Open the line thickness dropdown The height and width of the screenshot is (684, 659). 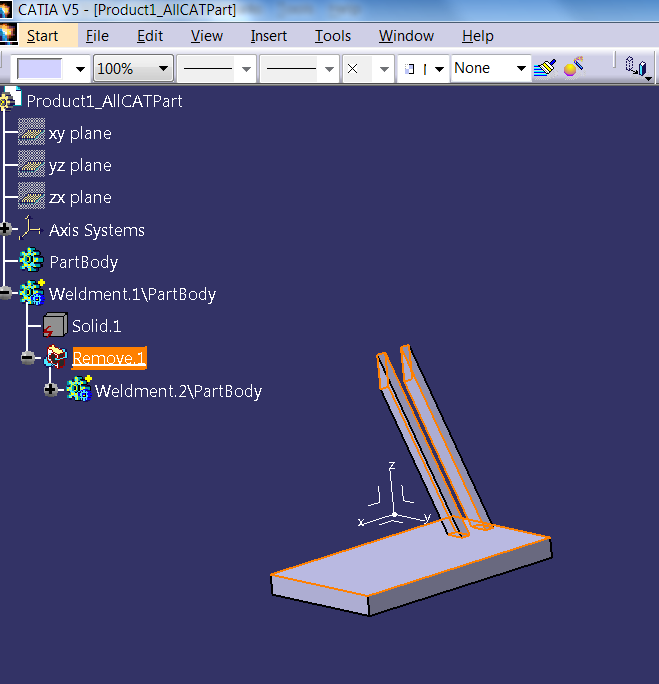[x=216, y=68]
